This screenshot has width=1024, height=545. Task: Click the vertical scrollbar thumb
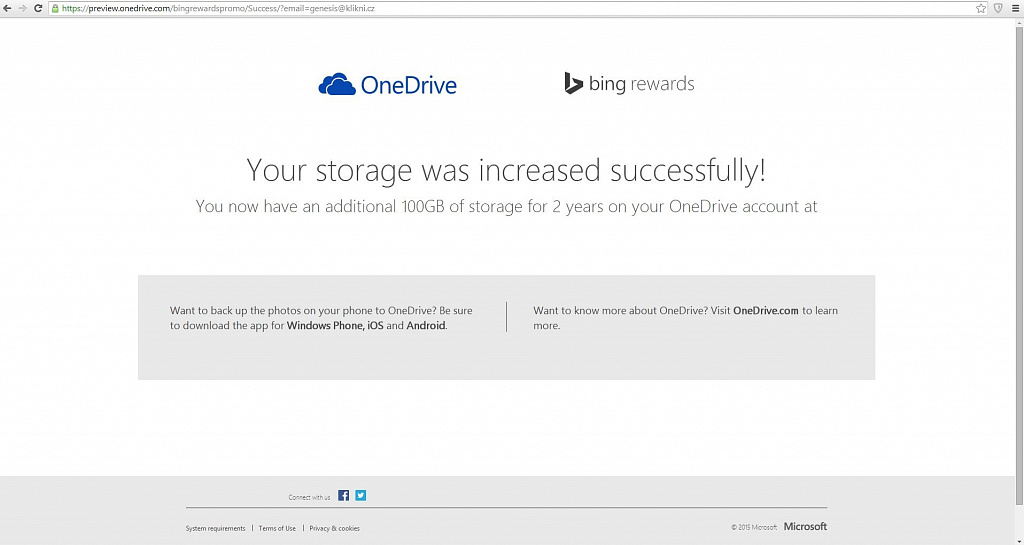[x=1019, y=264]
